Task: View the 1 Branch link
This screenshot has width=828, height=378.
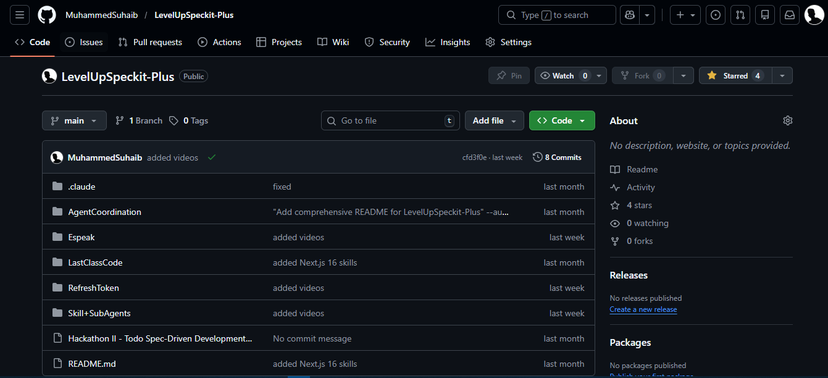Action: tap(139, 121)
